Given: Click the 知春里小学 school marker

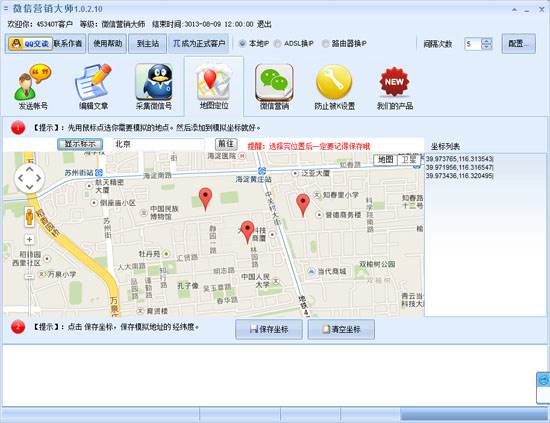Looking at the screenshot, I should click(317, 195).
